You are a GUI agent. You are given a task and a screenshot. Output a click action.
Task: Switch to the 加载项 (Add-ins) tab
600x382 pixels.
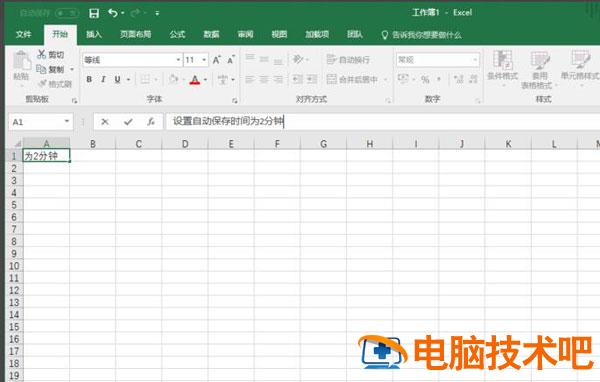point(317,34)
